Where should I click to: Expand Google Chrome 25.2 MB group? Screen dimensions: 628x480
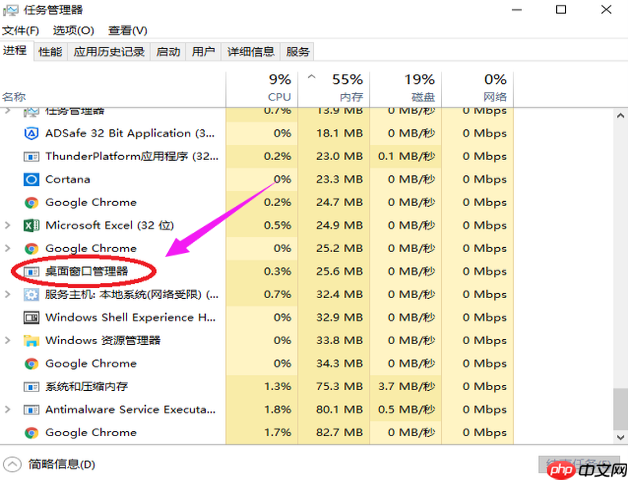pyautogui.click(x=7, y=248)
